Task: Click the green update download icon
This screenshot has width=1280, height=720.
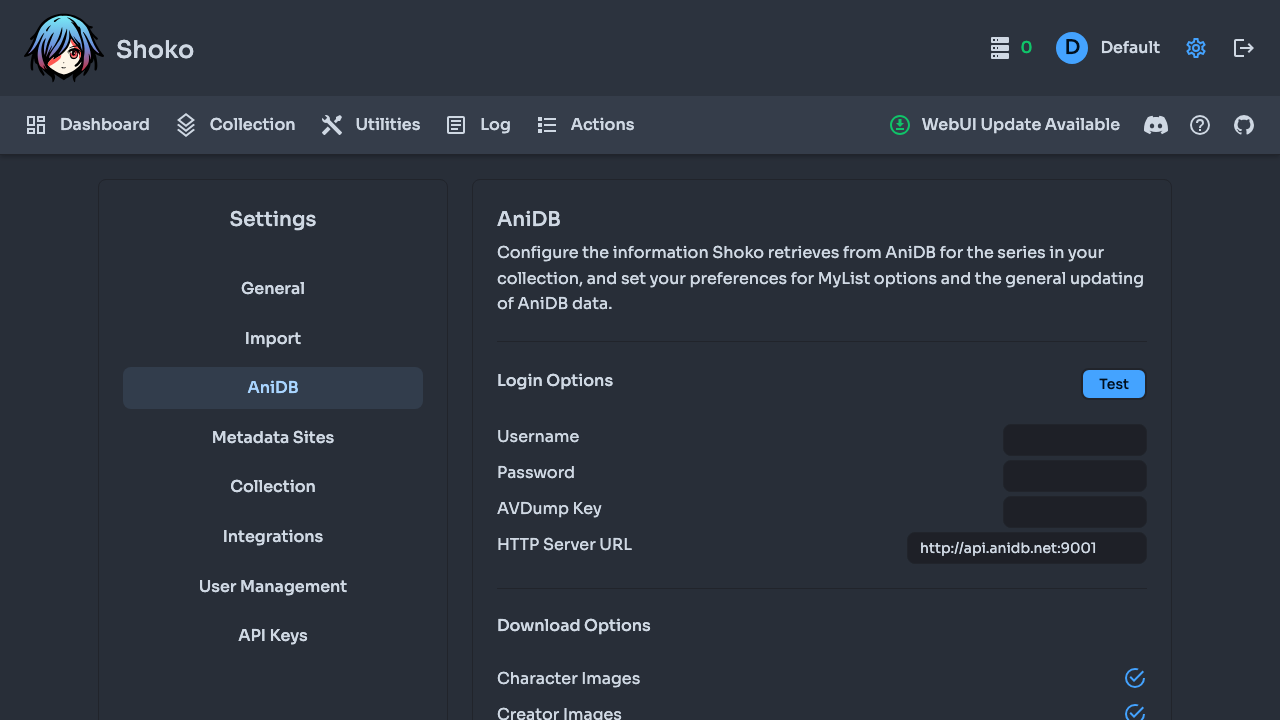Action: tap(900, 125)
